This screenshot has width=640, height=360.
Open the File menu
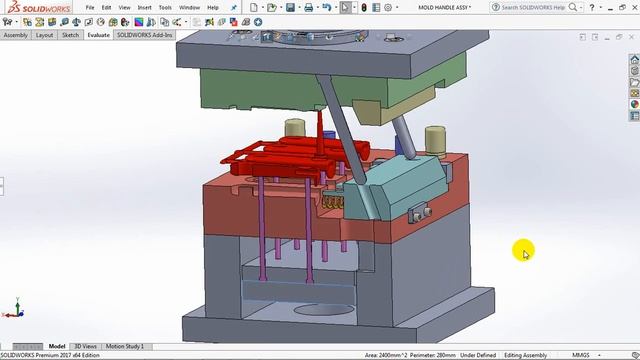click(90, 7)
